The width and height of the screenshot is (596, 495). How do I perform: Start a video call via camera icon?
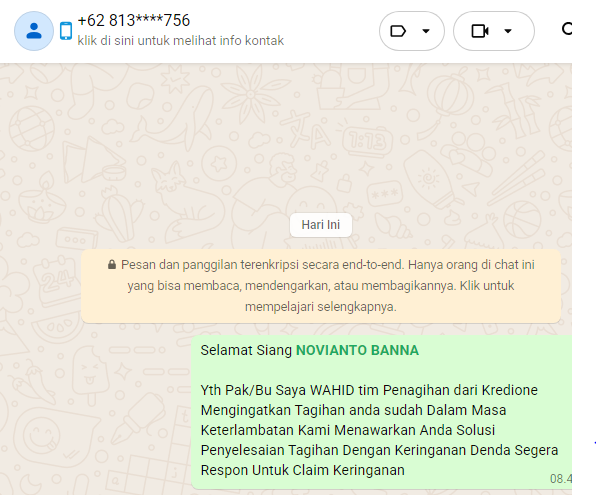[480, 31]
